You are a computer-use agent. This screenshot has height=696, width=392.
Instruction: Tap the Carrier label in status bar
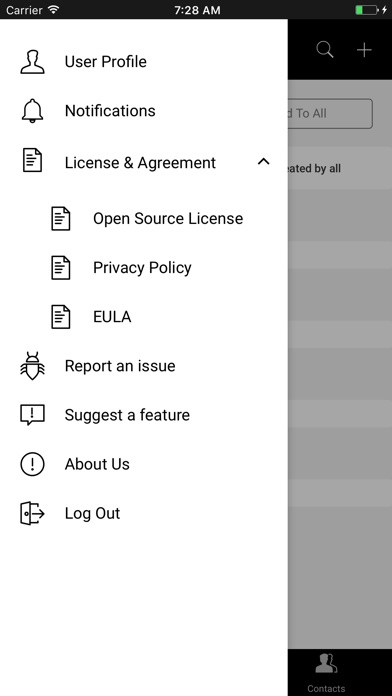click(25, 10)
